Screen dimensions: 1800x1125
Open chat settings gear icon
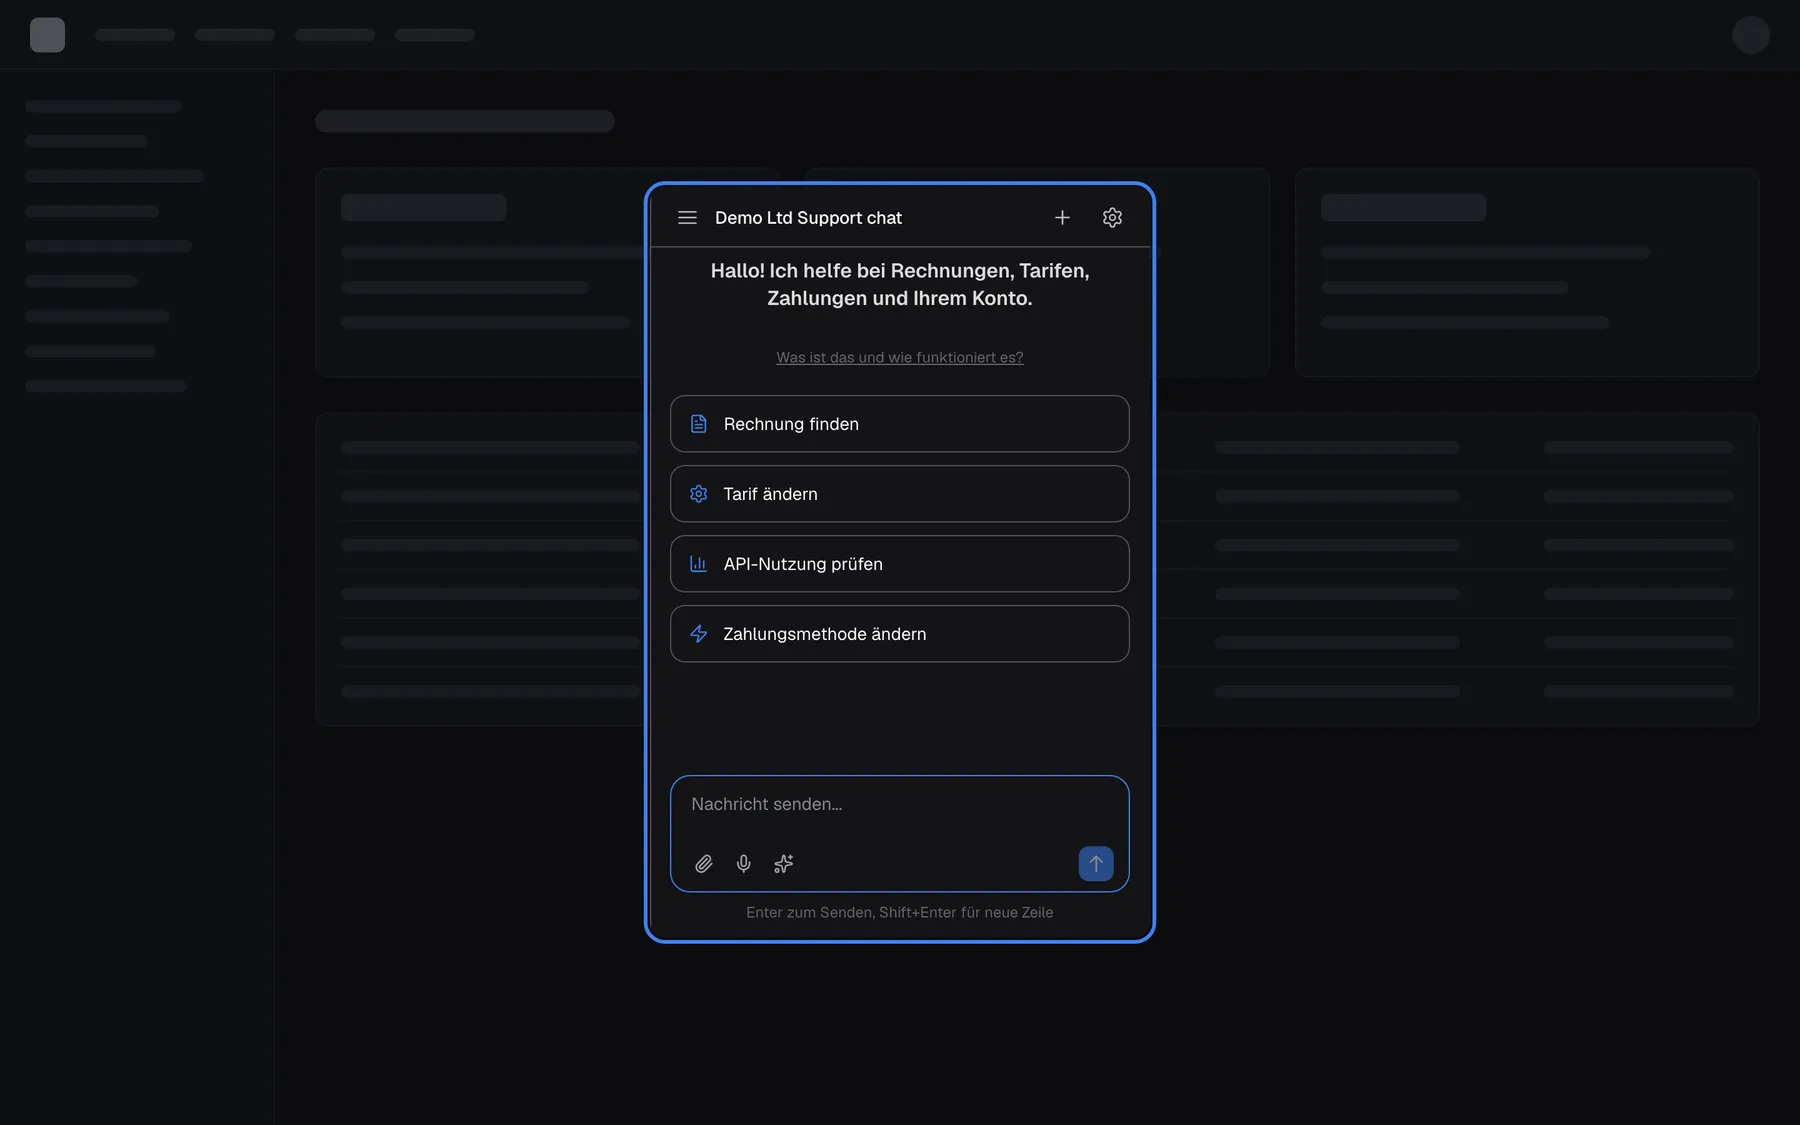(x=1112, y=218)
